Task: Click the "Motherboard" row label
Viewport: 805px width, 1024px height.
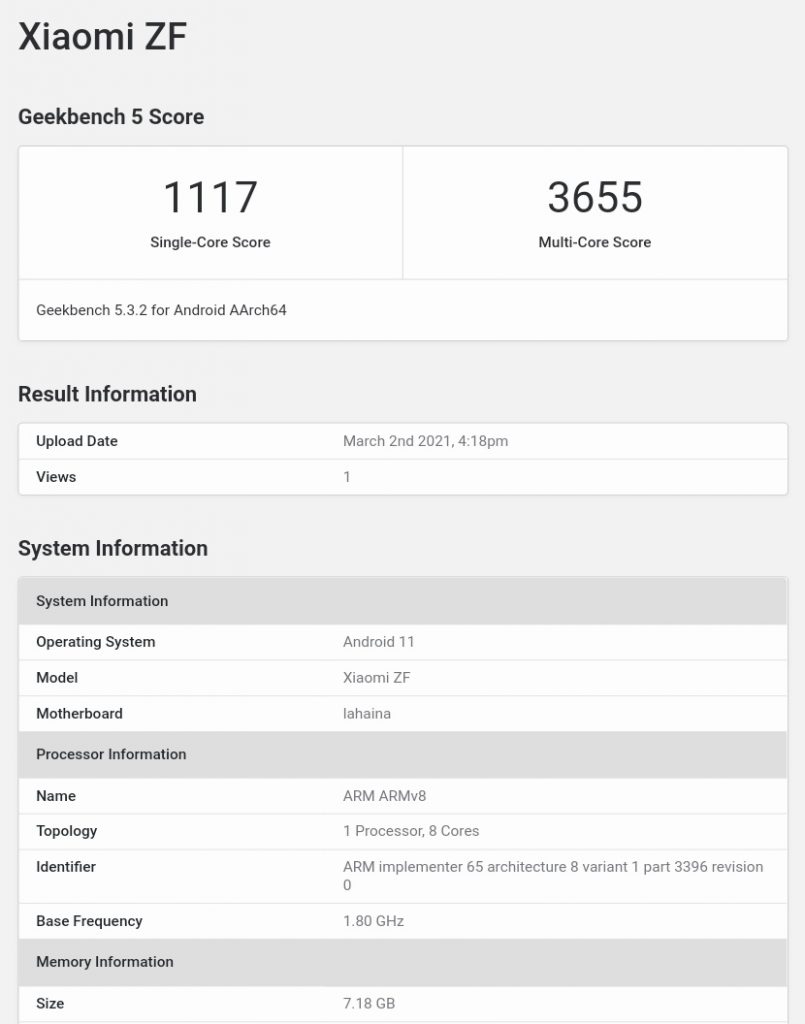Action: coord(80,714)
